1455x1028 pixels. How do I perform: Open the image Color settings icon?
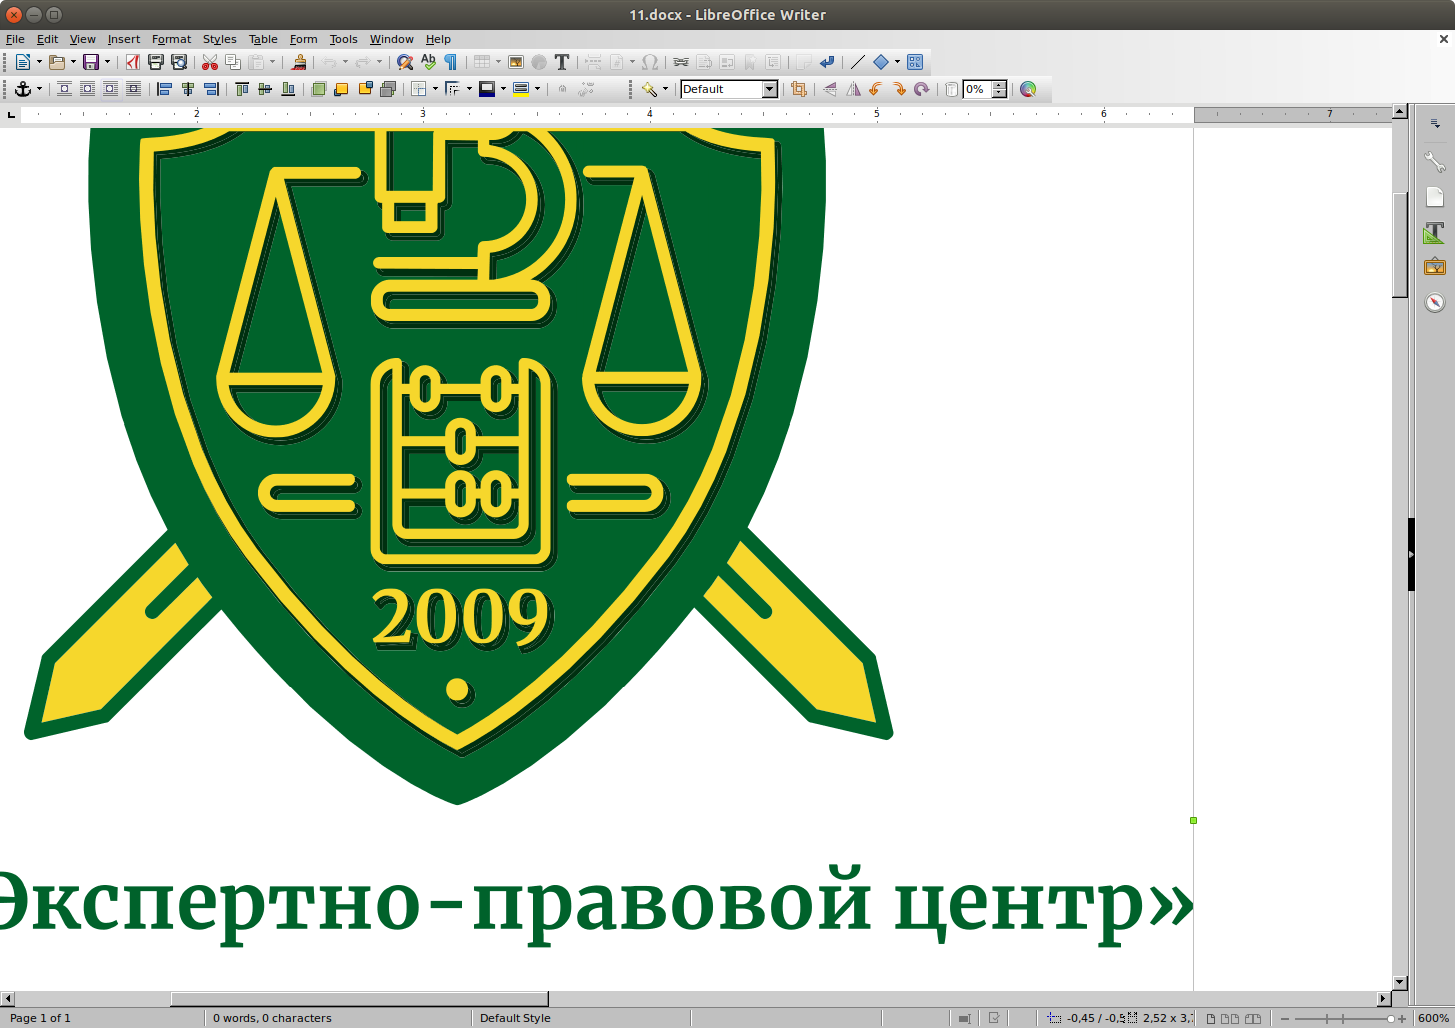point(1028,89)
